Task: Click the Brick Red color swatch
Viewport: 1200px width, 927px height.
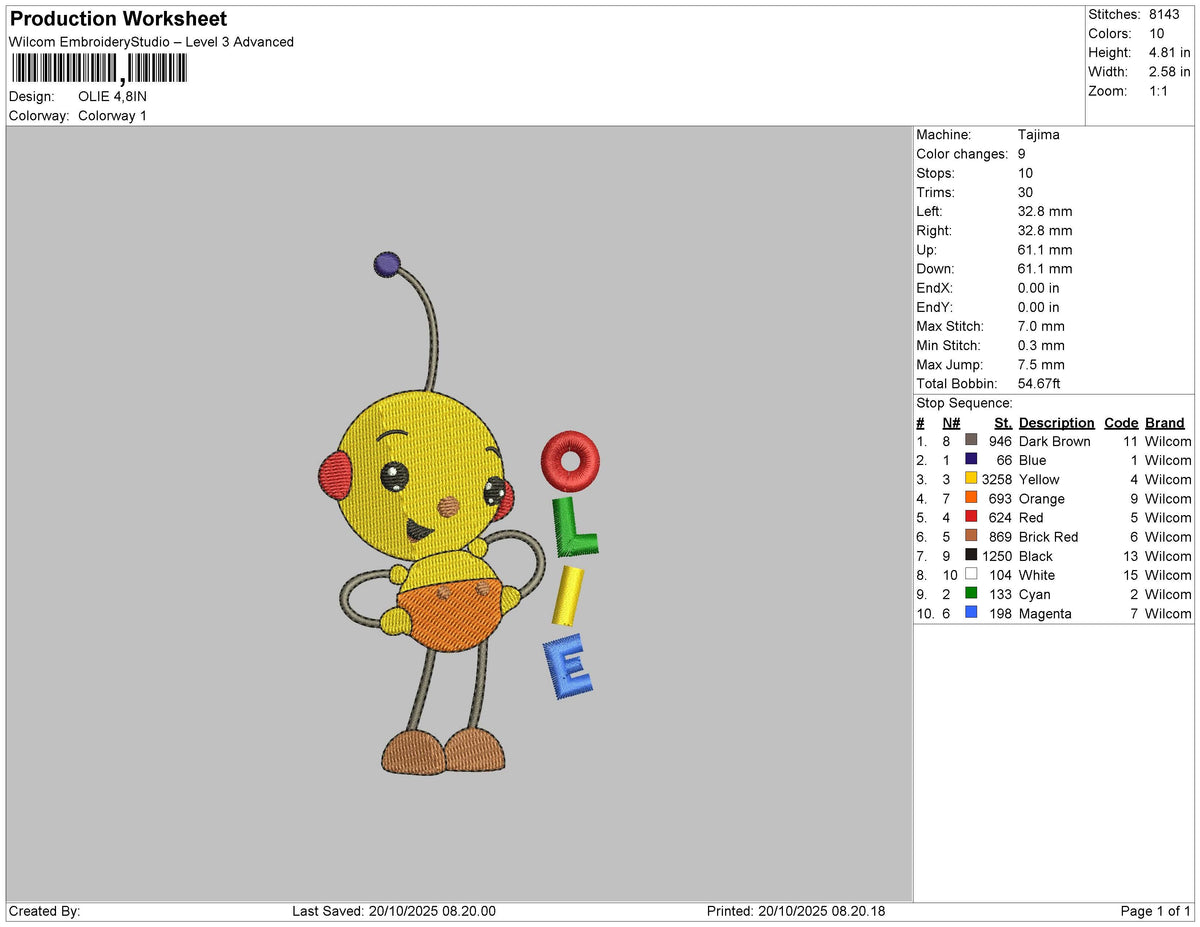Action: pyautogui.click(x=971, y=536)
